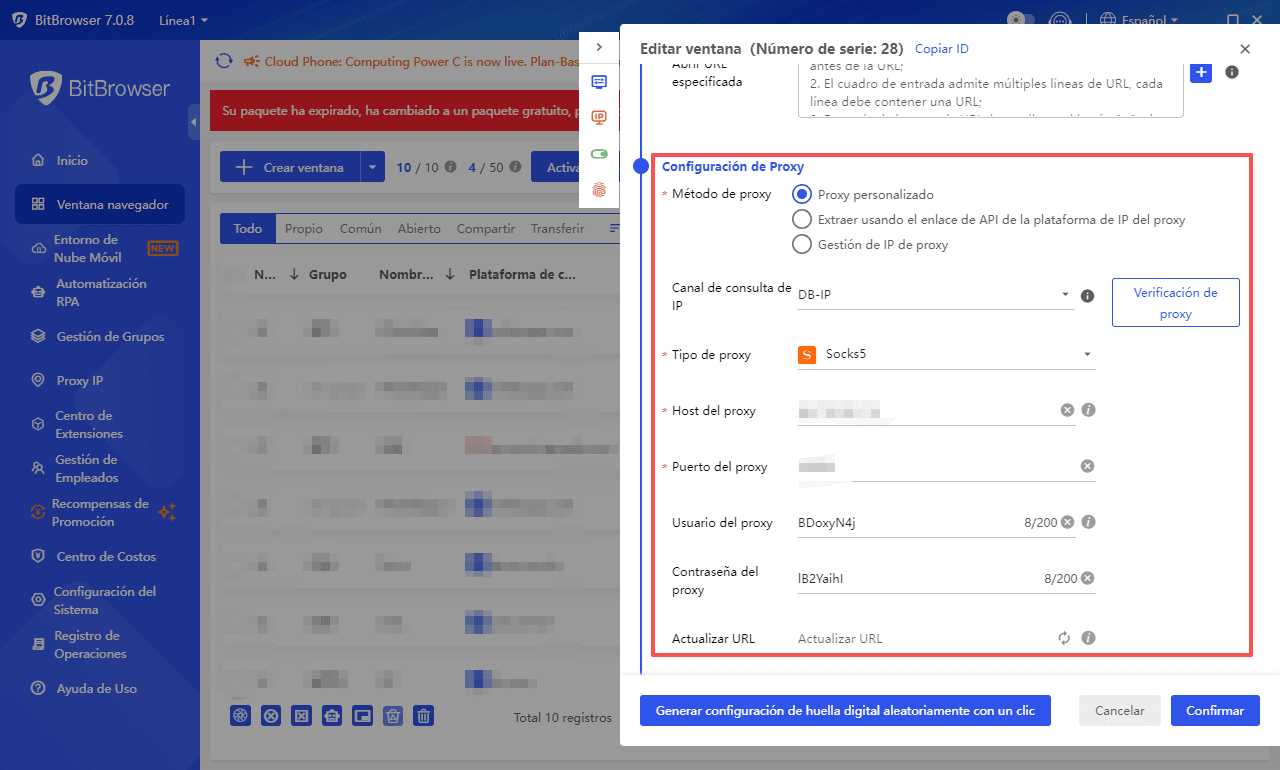This screenshot has height=770, width=1280.
Task: Click the refresh icon beside Actualizar URL
Action: (x=1064, y=638)
